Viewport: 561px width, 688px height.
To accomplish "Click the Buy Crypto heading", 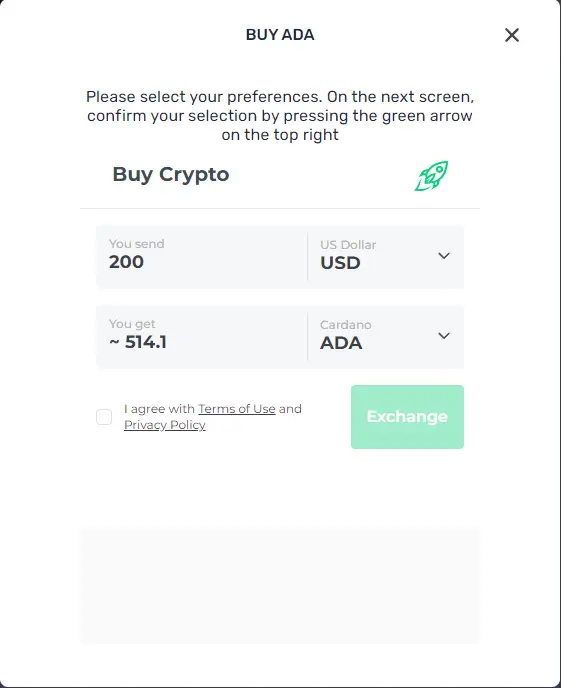I will (171, 174).
